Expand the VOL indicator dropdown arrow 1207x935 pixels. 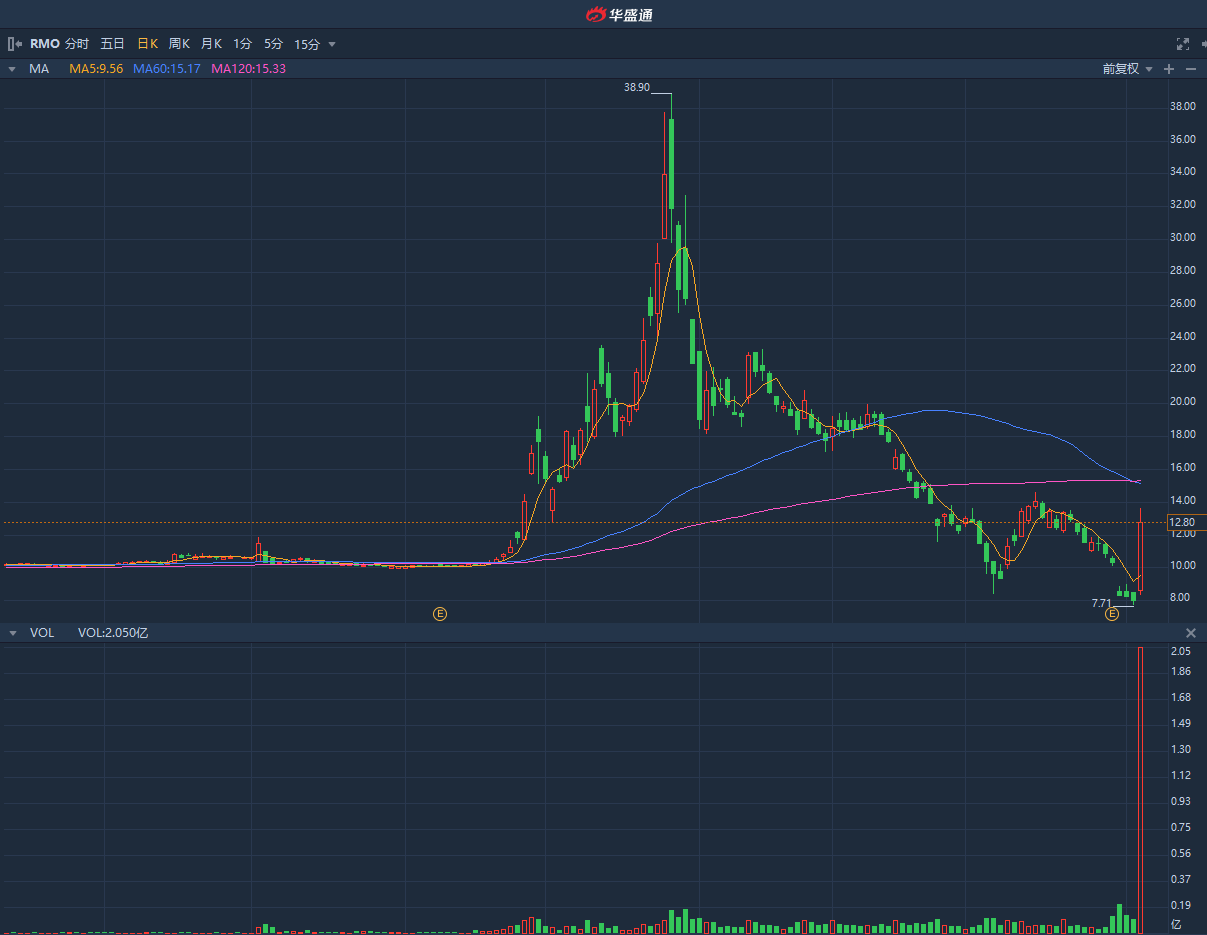[x=12, y=633]
